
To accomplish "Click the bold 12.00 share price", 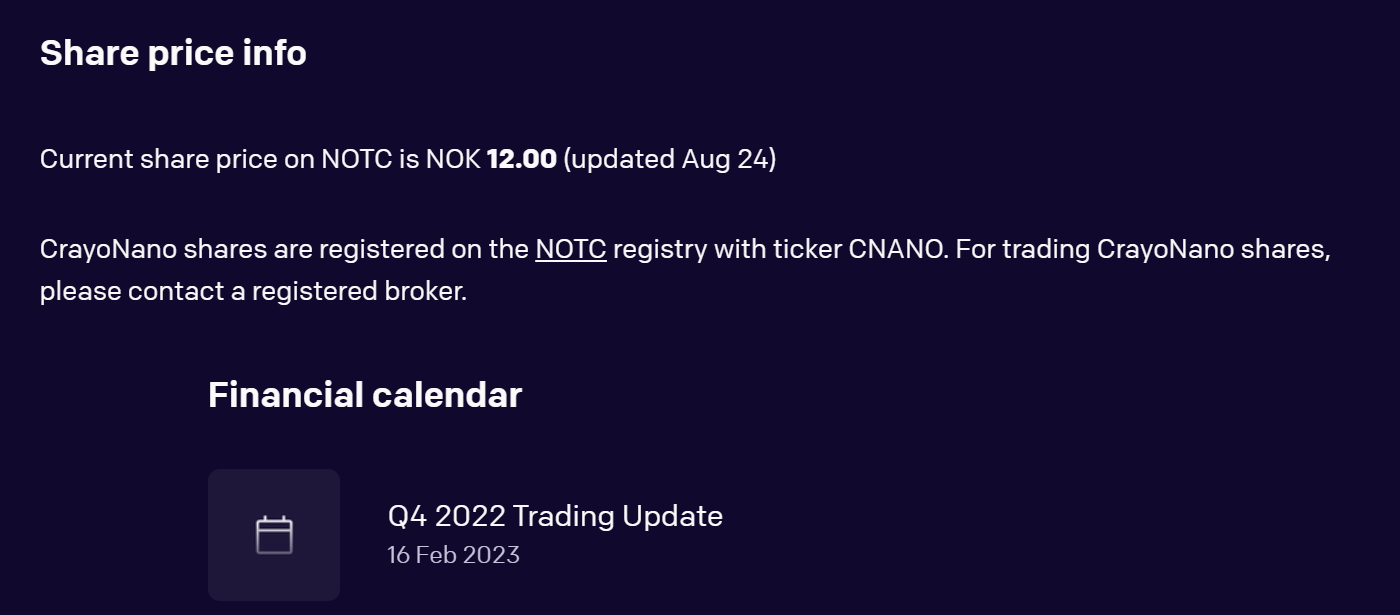I will [x=521, y=159].
